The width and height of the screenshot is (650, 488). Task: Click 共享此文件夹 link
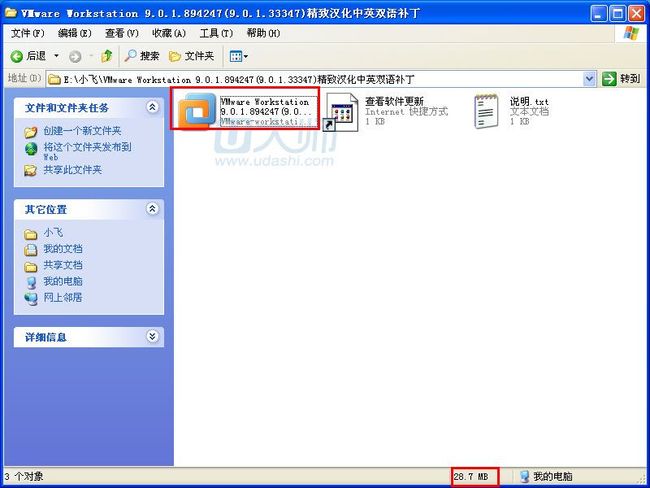pyautogui.click(x=73, y=170)
